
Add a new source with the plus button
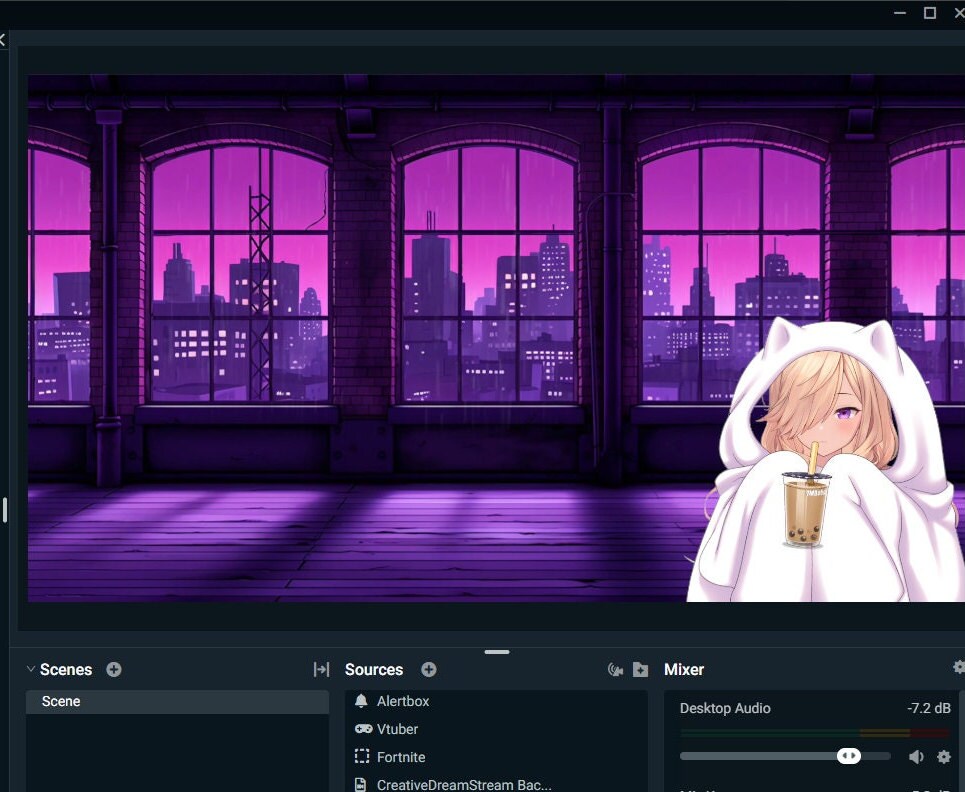pyautogui.click(x=428, y=670)
